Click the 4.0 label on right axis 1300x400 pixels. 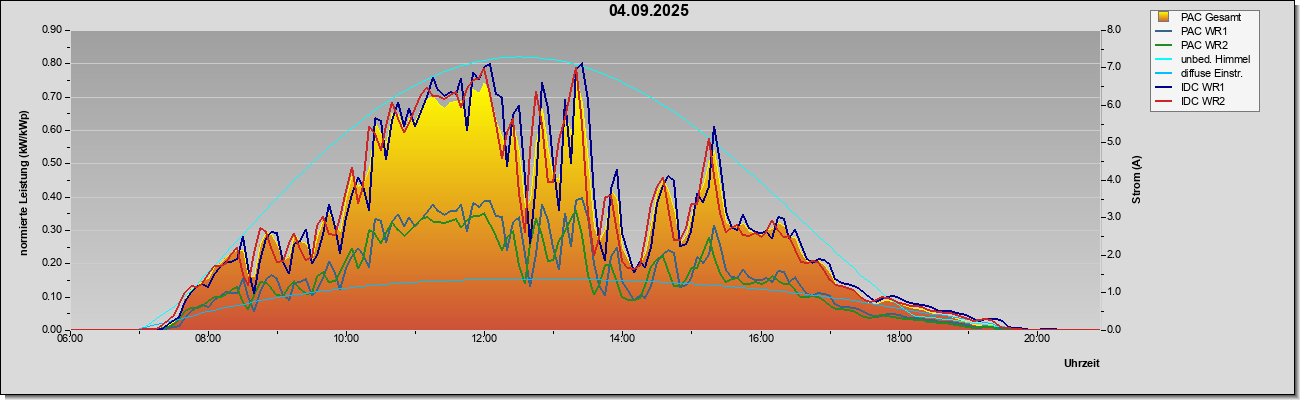coord(1117,180)
